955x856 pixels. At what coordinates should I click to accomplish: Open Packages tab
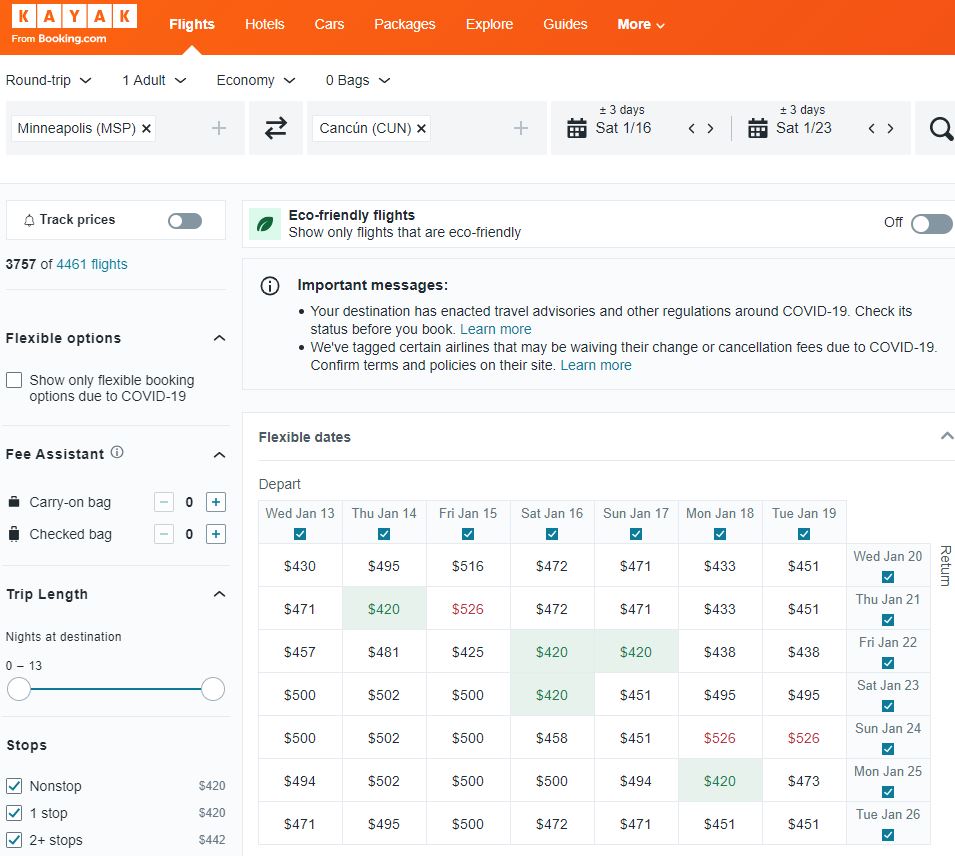[x=404, y=24]
